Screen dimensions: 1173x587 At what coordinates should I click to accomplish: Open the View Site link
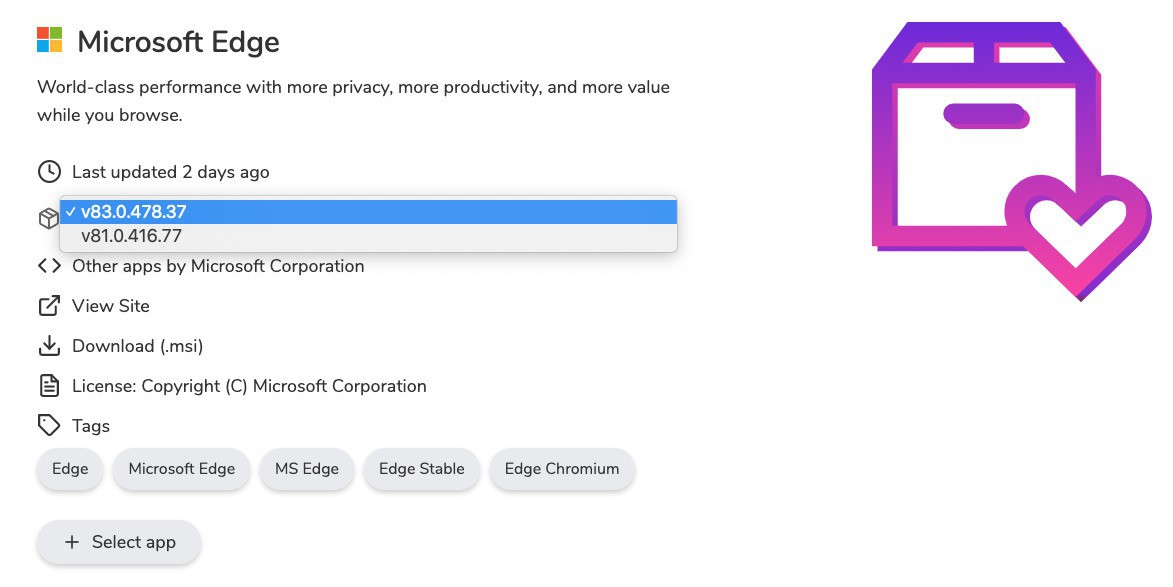tap(111, 306)
